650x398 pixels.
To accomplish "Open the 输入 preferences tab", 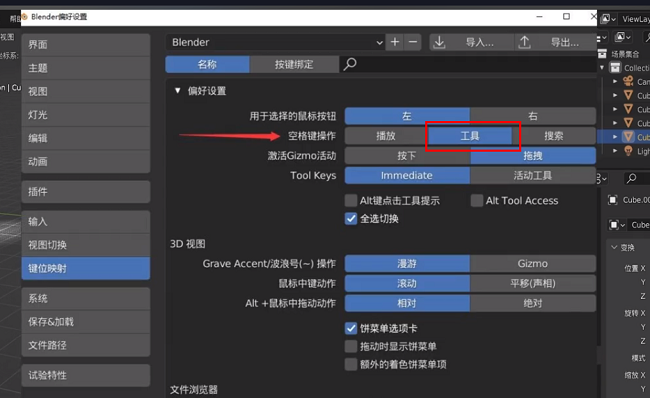I will (86, 222).
